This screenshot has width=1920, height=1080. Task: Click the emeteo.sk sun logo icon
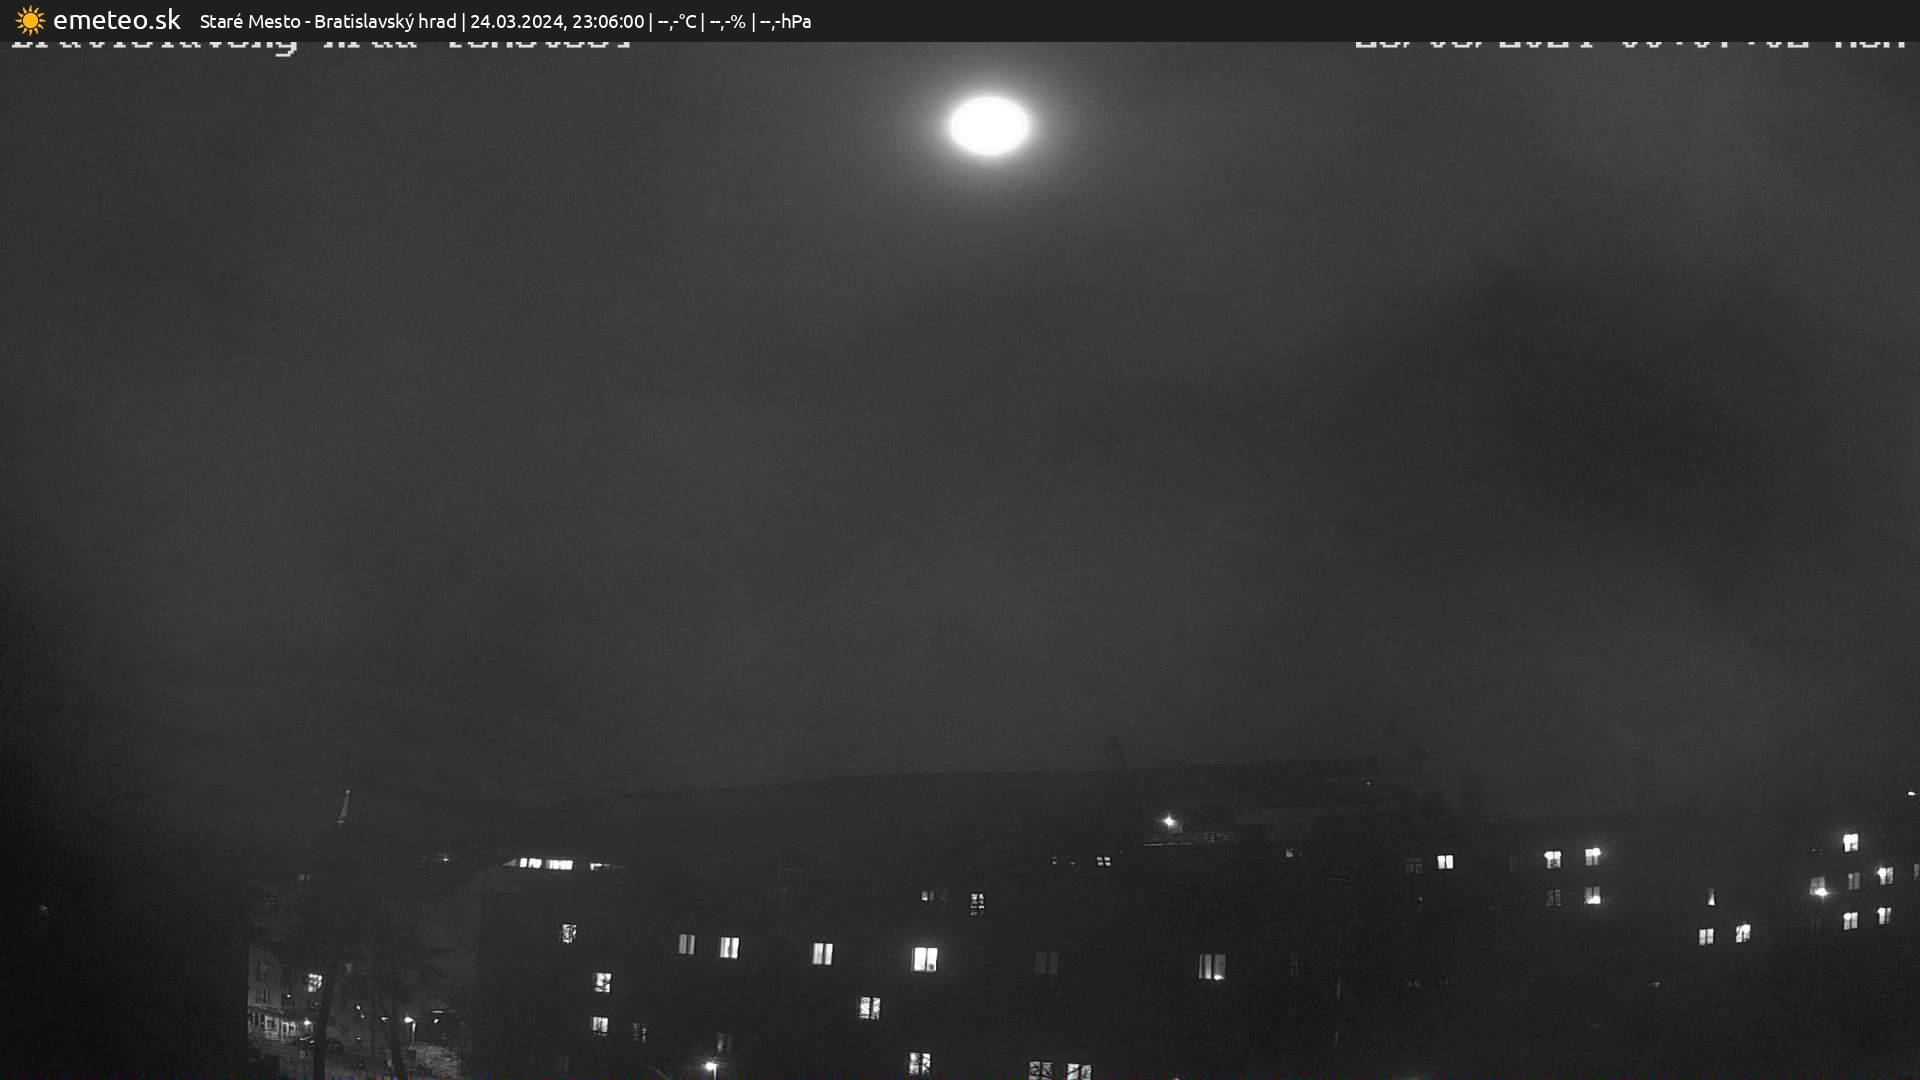coord(30,20)
